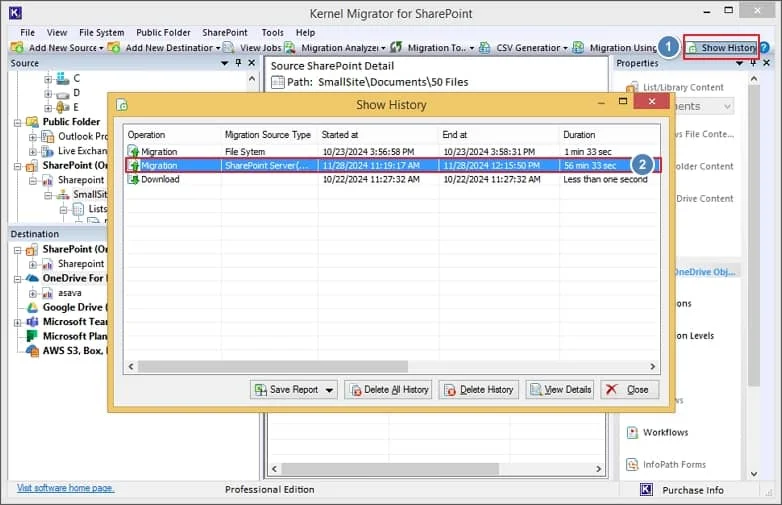Viewport: 782px width, 505px height.
Task: Open the Public Folder menu
Action: pyautogui.click(x=164, y=32)
